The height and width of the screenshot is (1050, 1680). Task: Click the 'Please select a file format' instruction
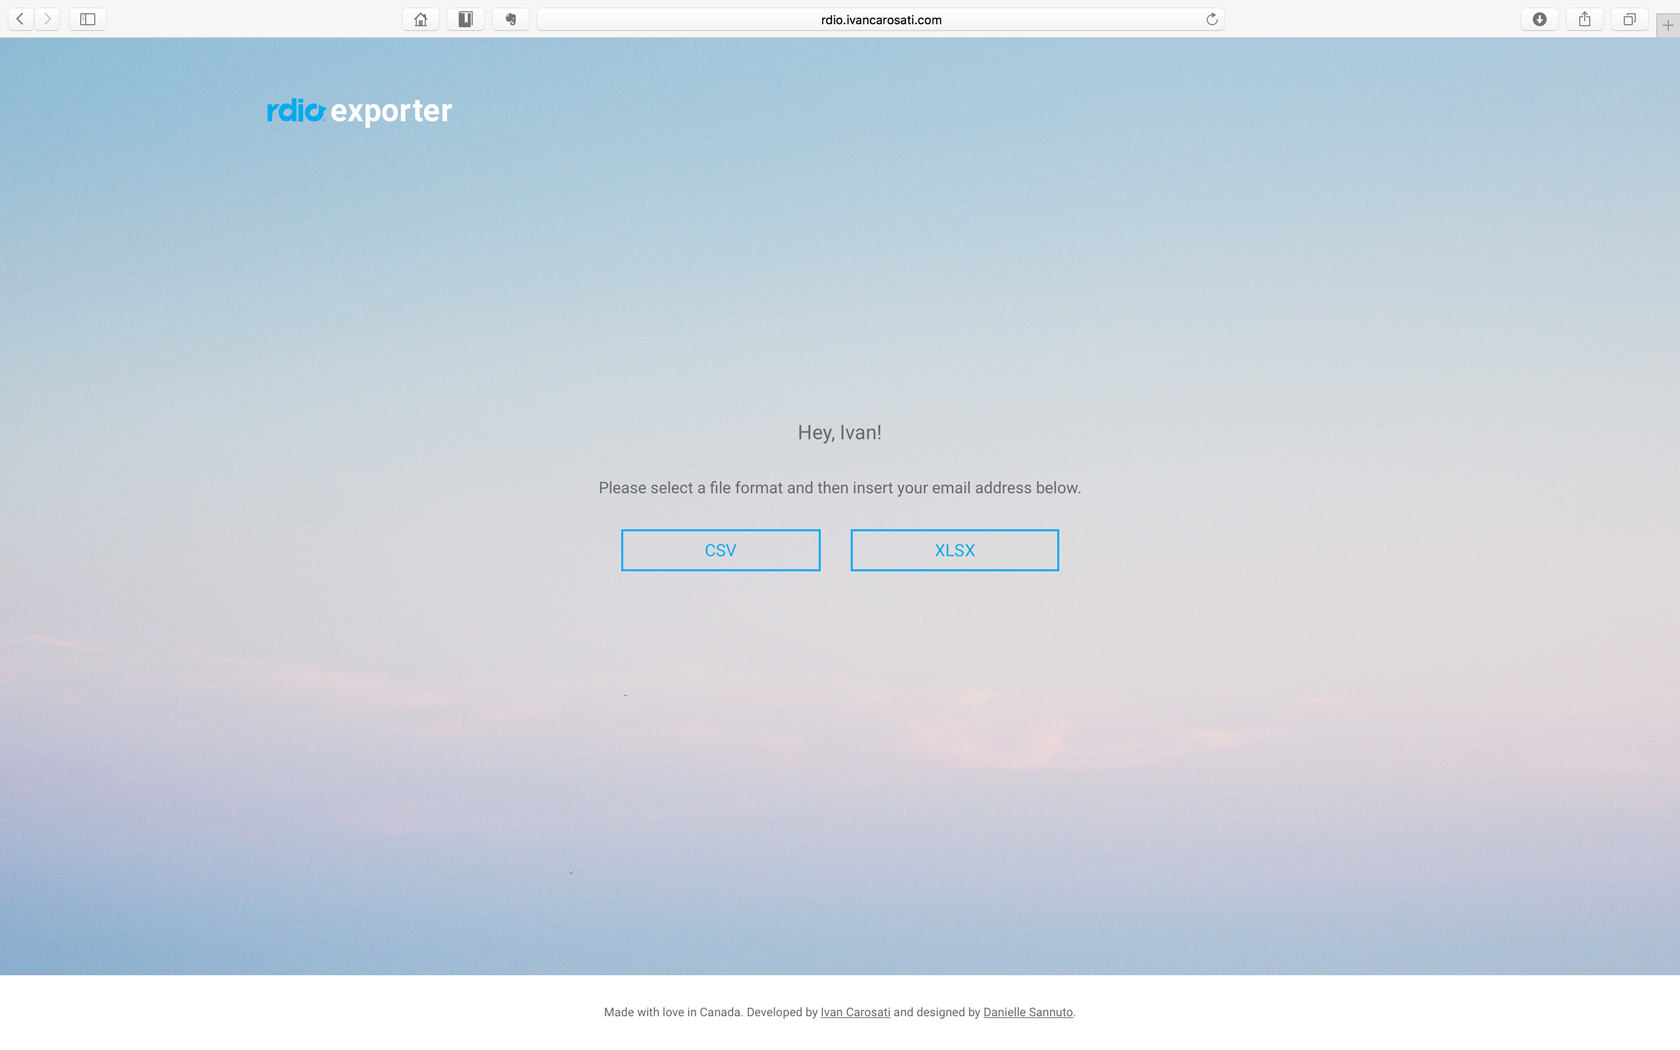pos(840,488)
